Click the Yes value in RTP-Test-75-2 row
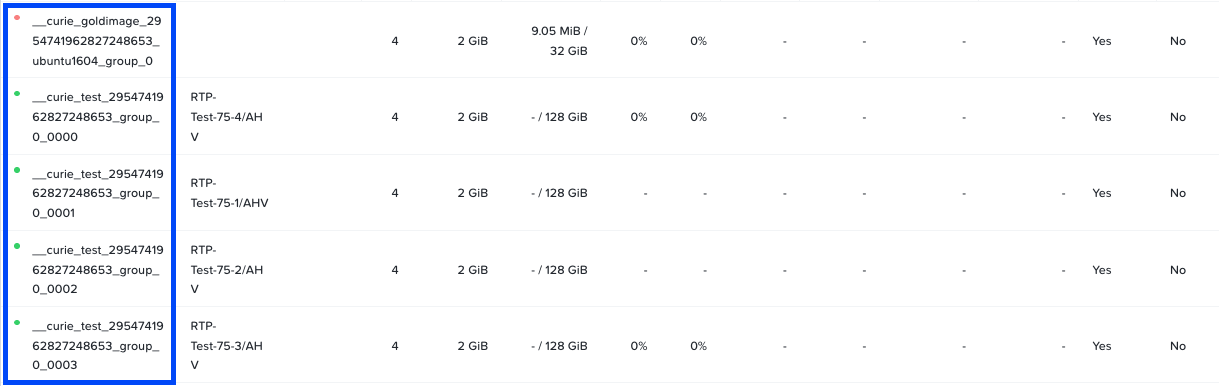The width and height of the screenshot is (1219, 386). [1101, 270]
